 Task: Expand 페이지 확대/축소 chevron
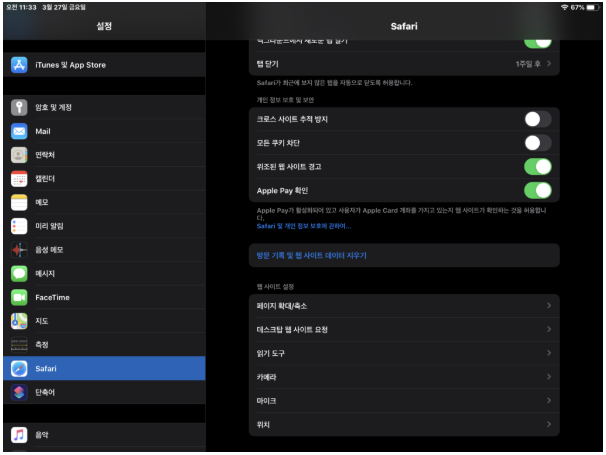[x=549, y=305]
